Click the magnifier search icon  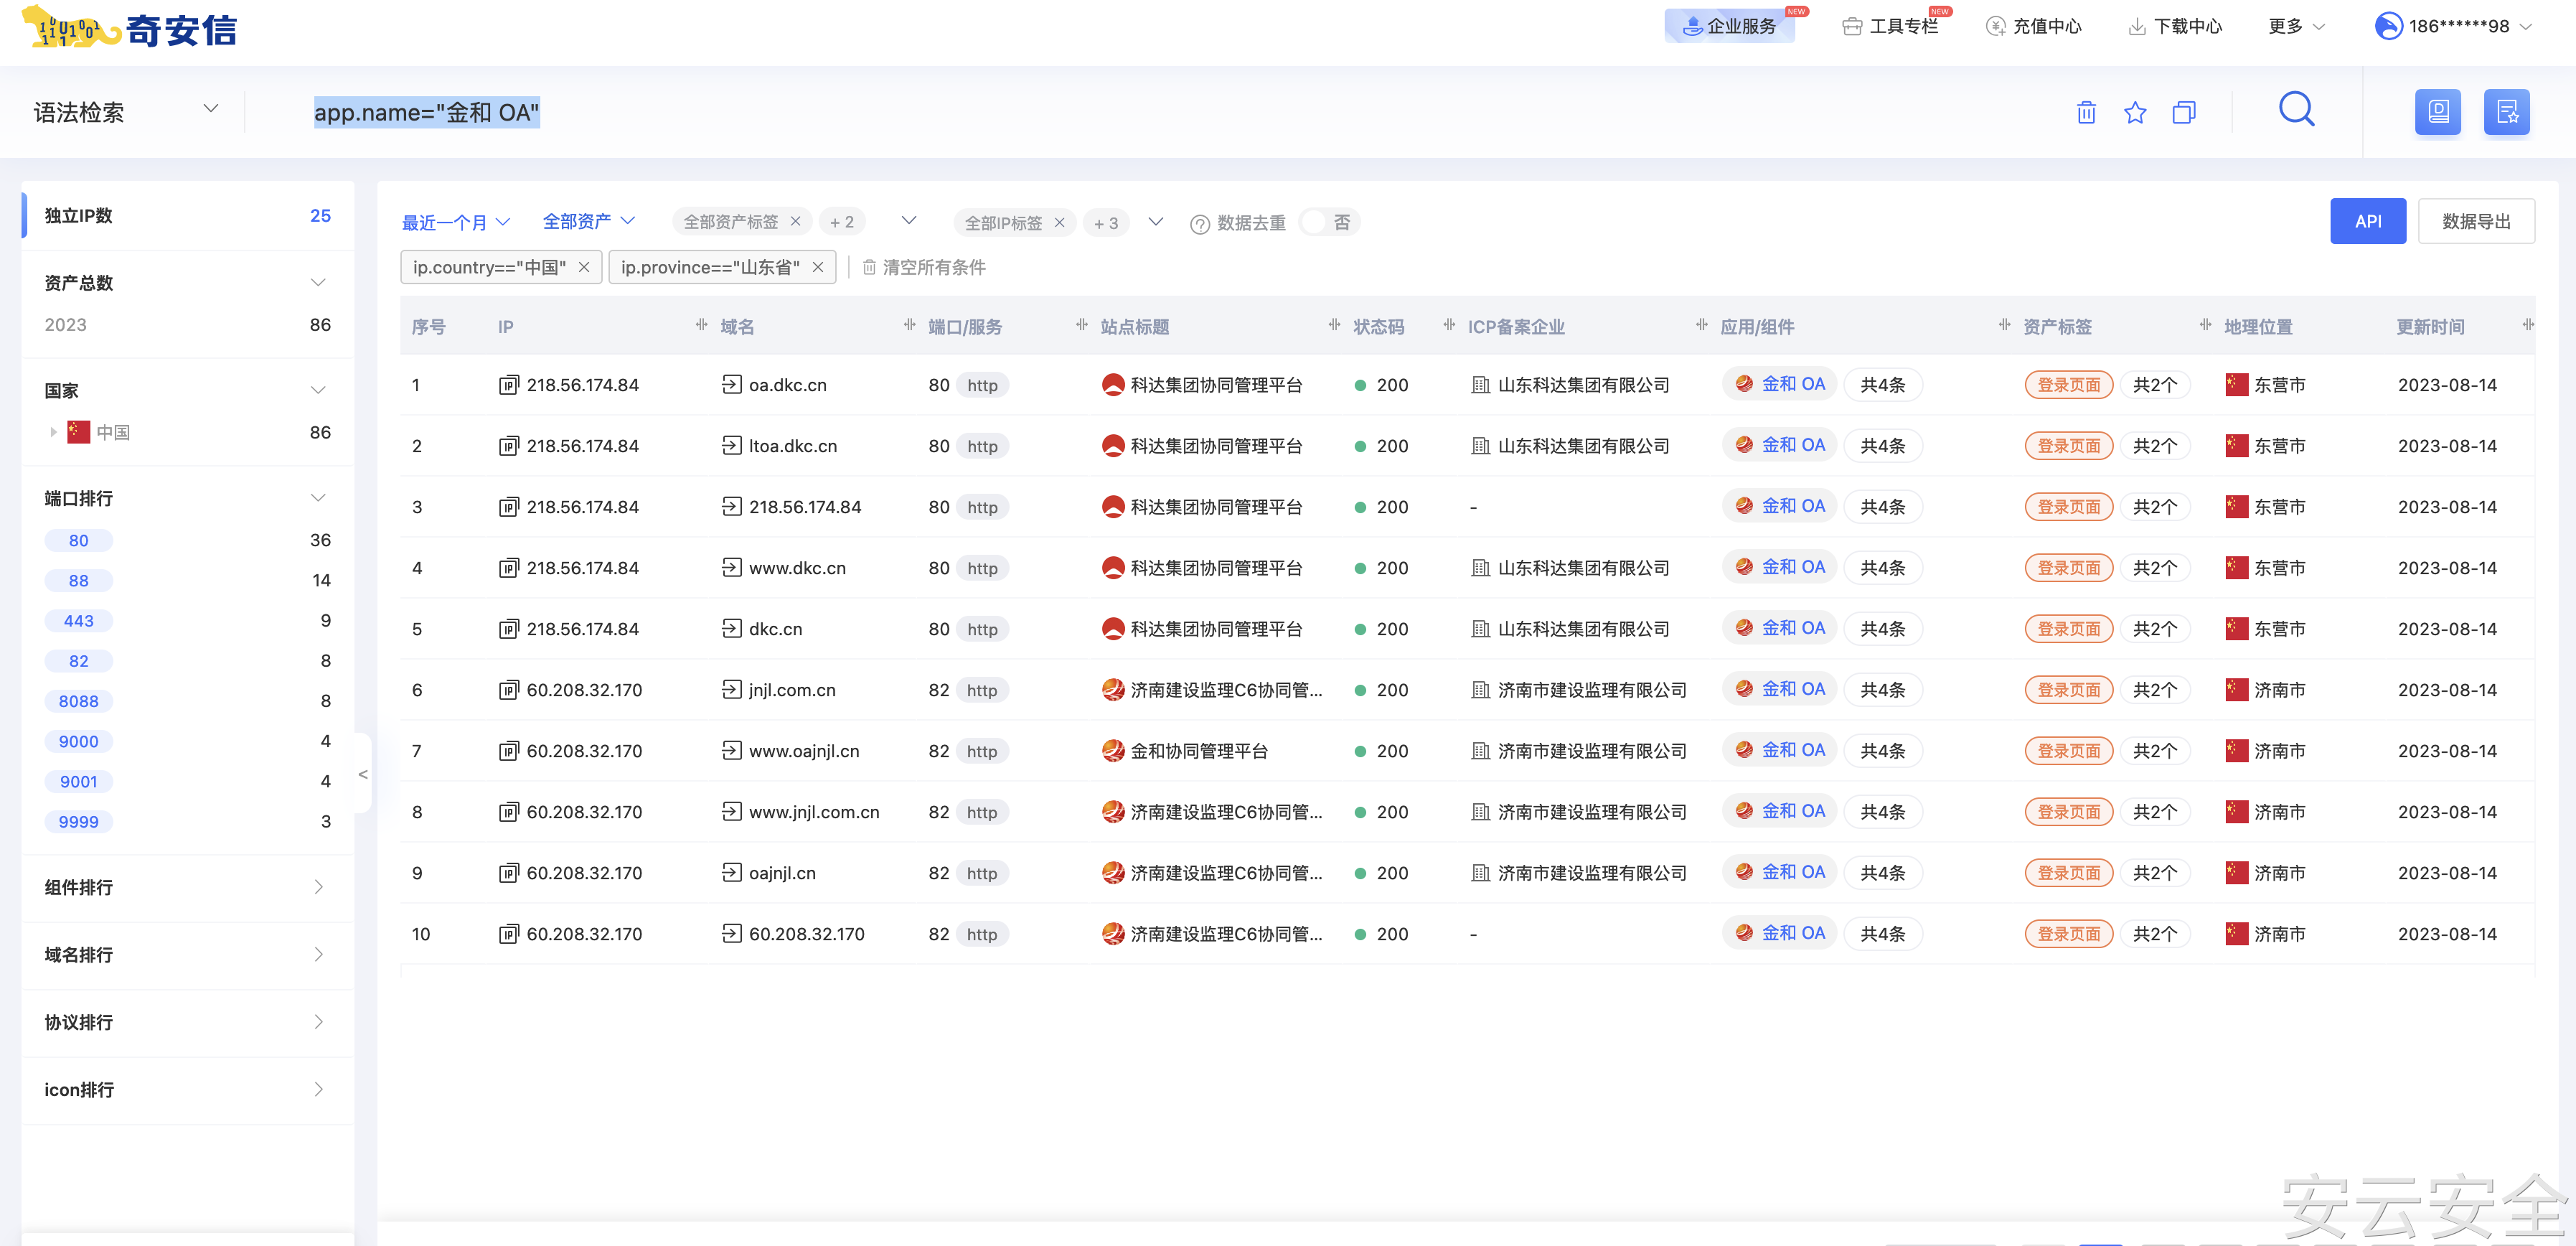tap(2297, 109)
